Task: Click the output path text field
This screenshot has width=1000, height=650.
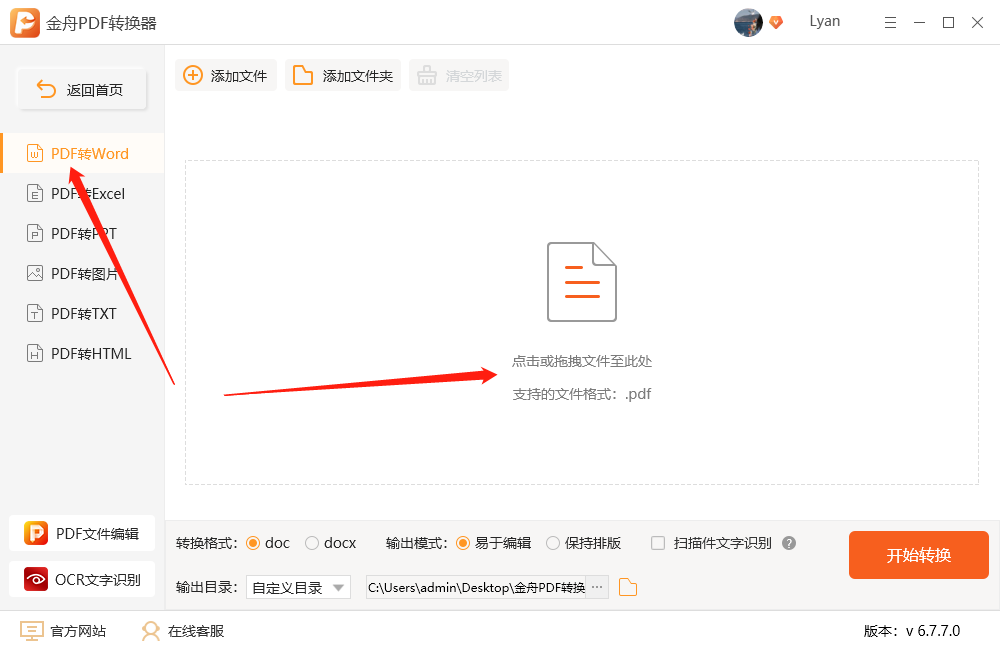Action: 476,587
